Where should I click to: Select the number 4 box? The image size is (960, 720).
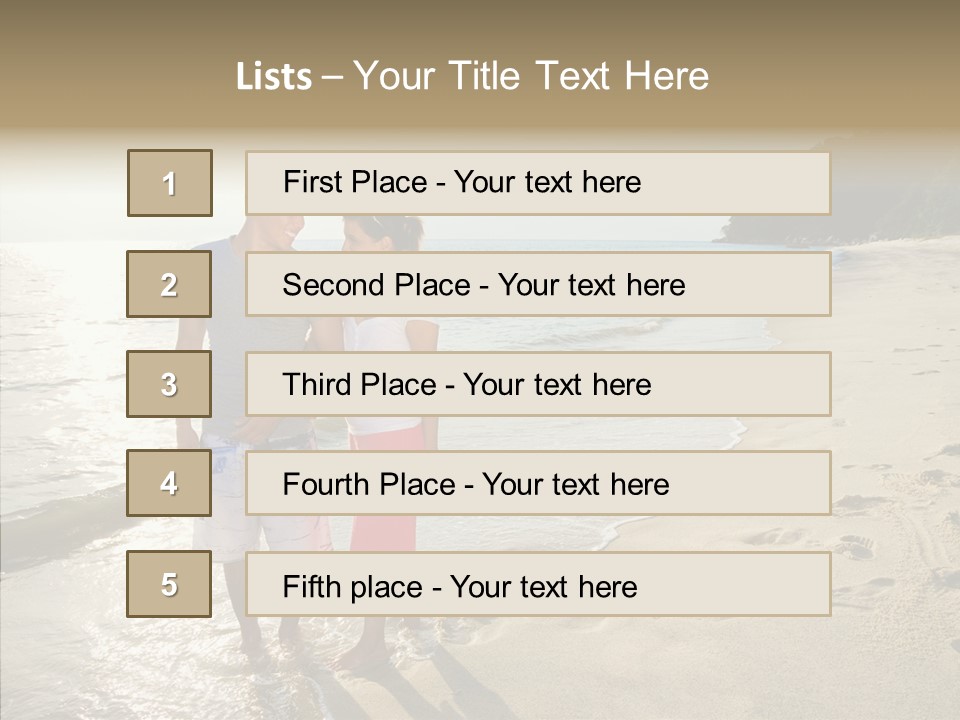click(x=169, y=483)
